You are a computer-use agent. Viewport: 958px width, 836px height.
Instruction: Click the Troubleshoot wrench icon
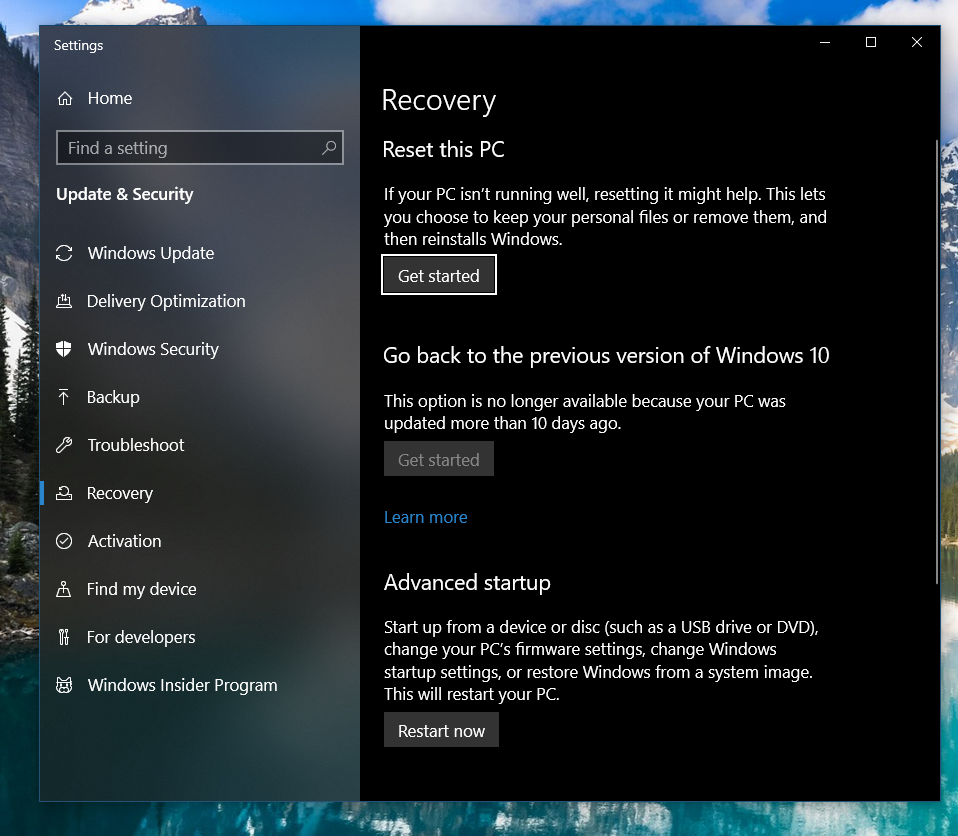point(64,445)
